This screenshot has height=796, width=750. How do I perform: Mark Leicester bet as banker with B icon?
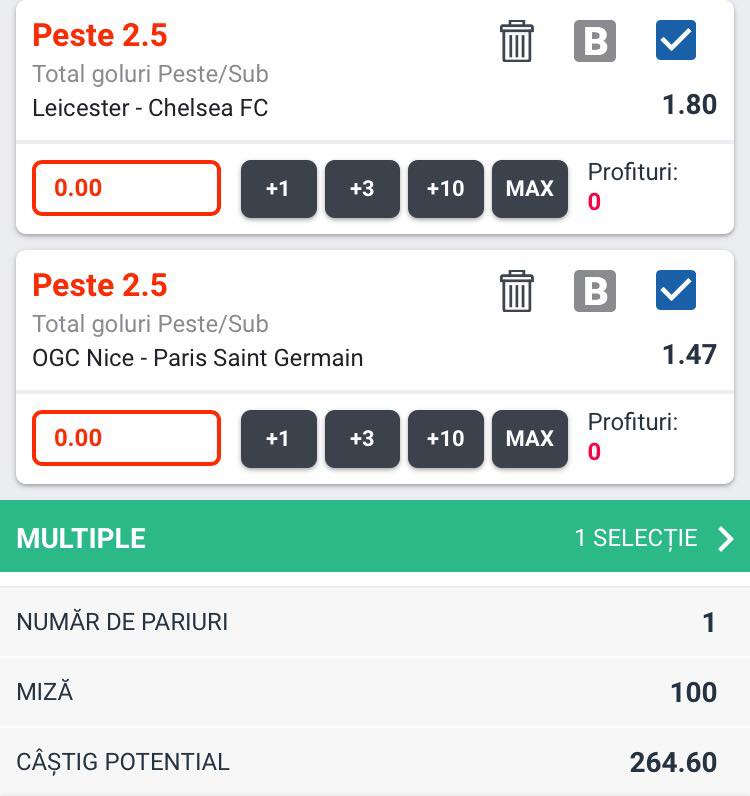coord(595,41)
